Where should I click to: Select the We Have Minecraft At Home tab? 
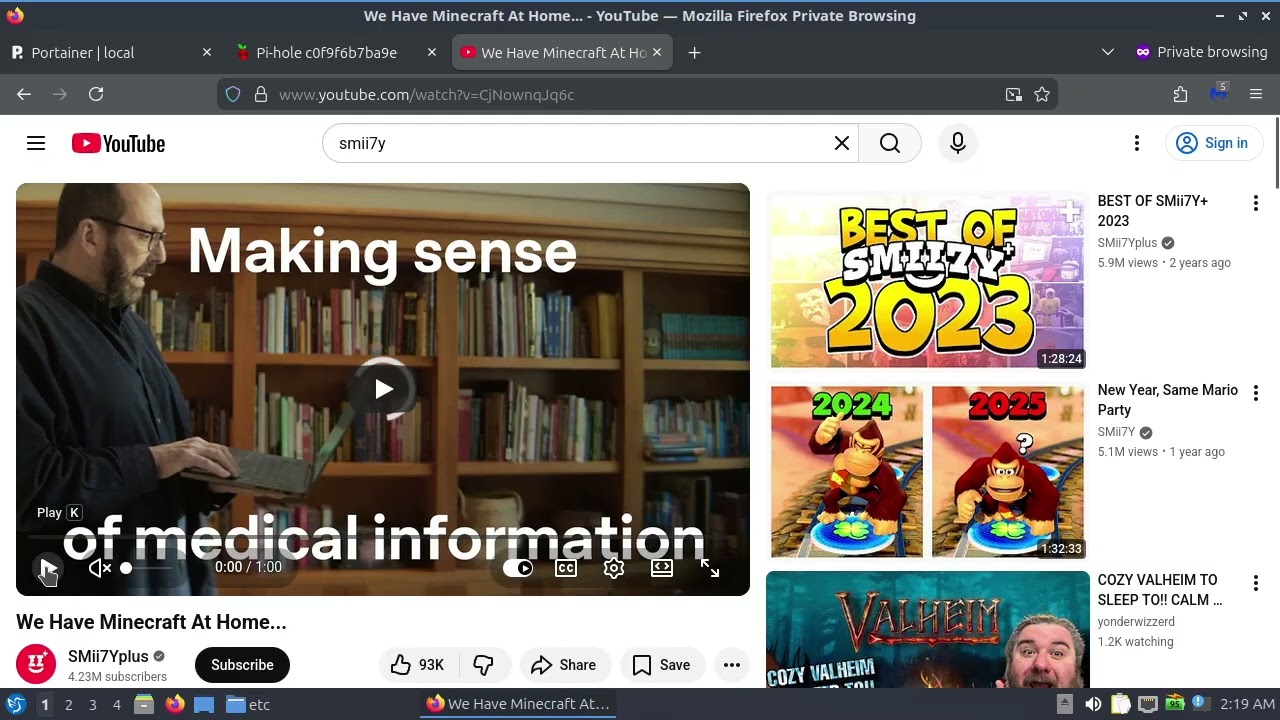(x=563, y=52)
